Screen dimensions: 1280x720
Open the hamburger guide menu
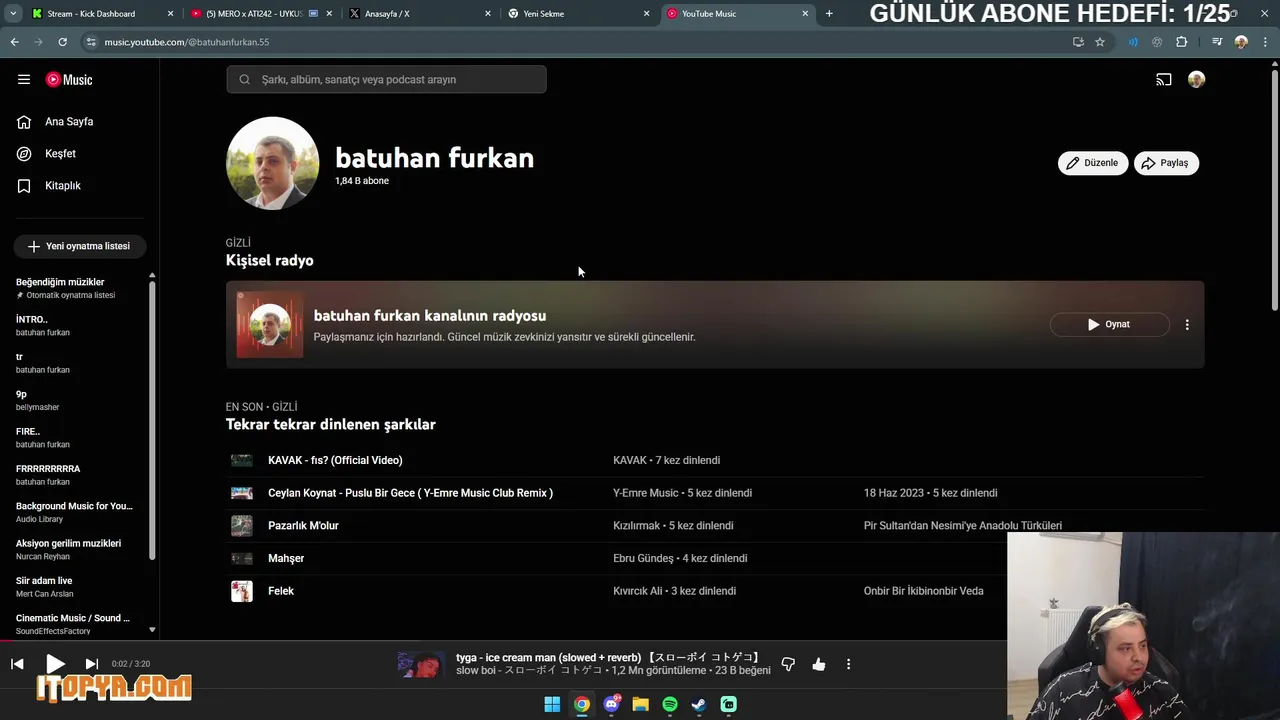(24, 80)
